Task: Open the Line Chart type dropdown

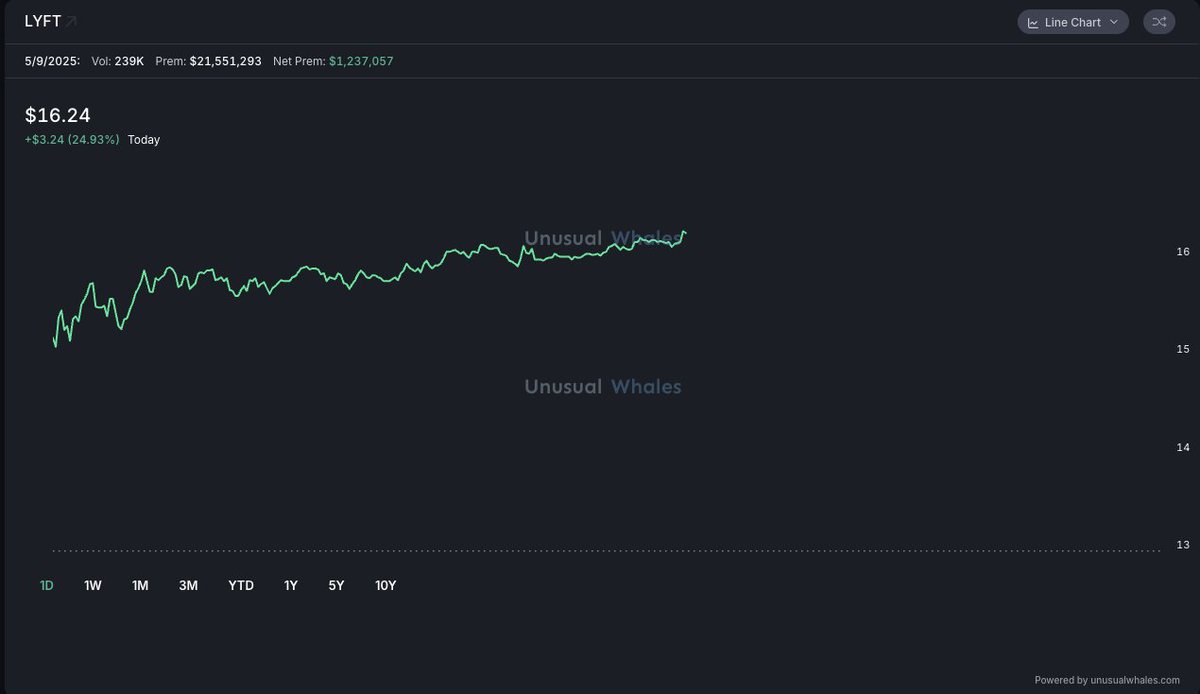Action: [1073, 22]
